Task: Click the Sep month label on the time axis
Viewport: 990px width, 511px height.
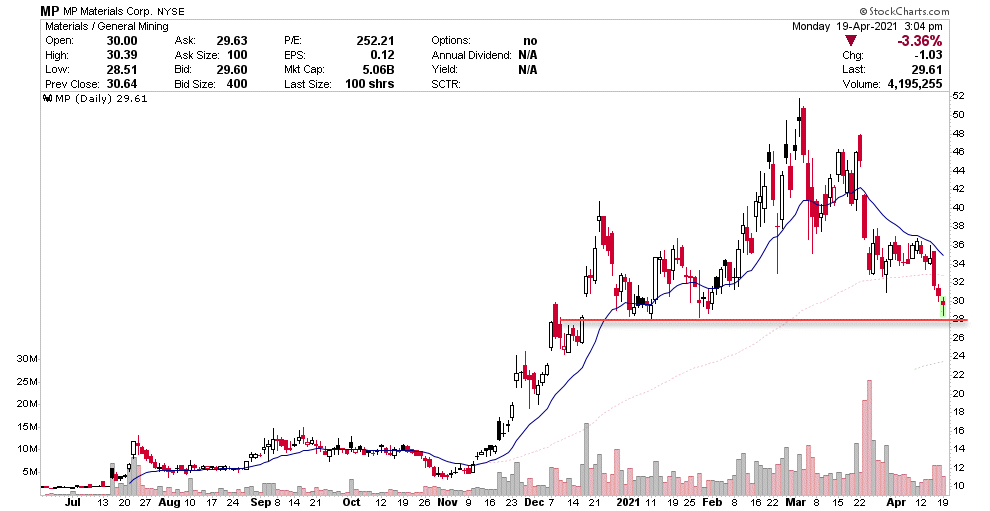Action: click(x=261, y=503)
